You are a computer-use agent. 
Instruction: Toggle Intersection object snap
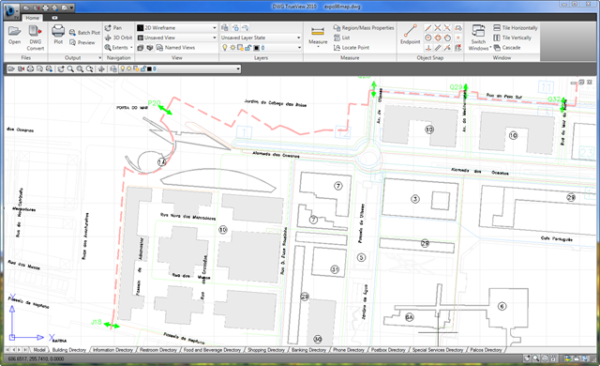pyautogui.click(x=438, y=28)
